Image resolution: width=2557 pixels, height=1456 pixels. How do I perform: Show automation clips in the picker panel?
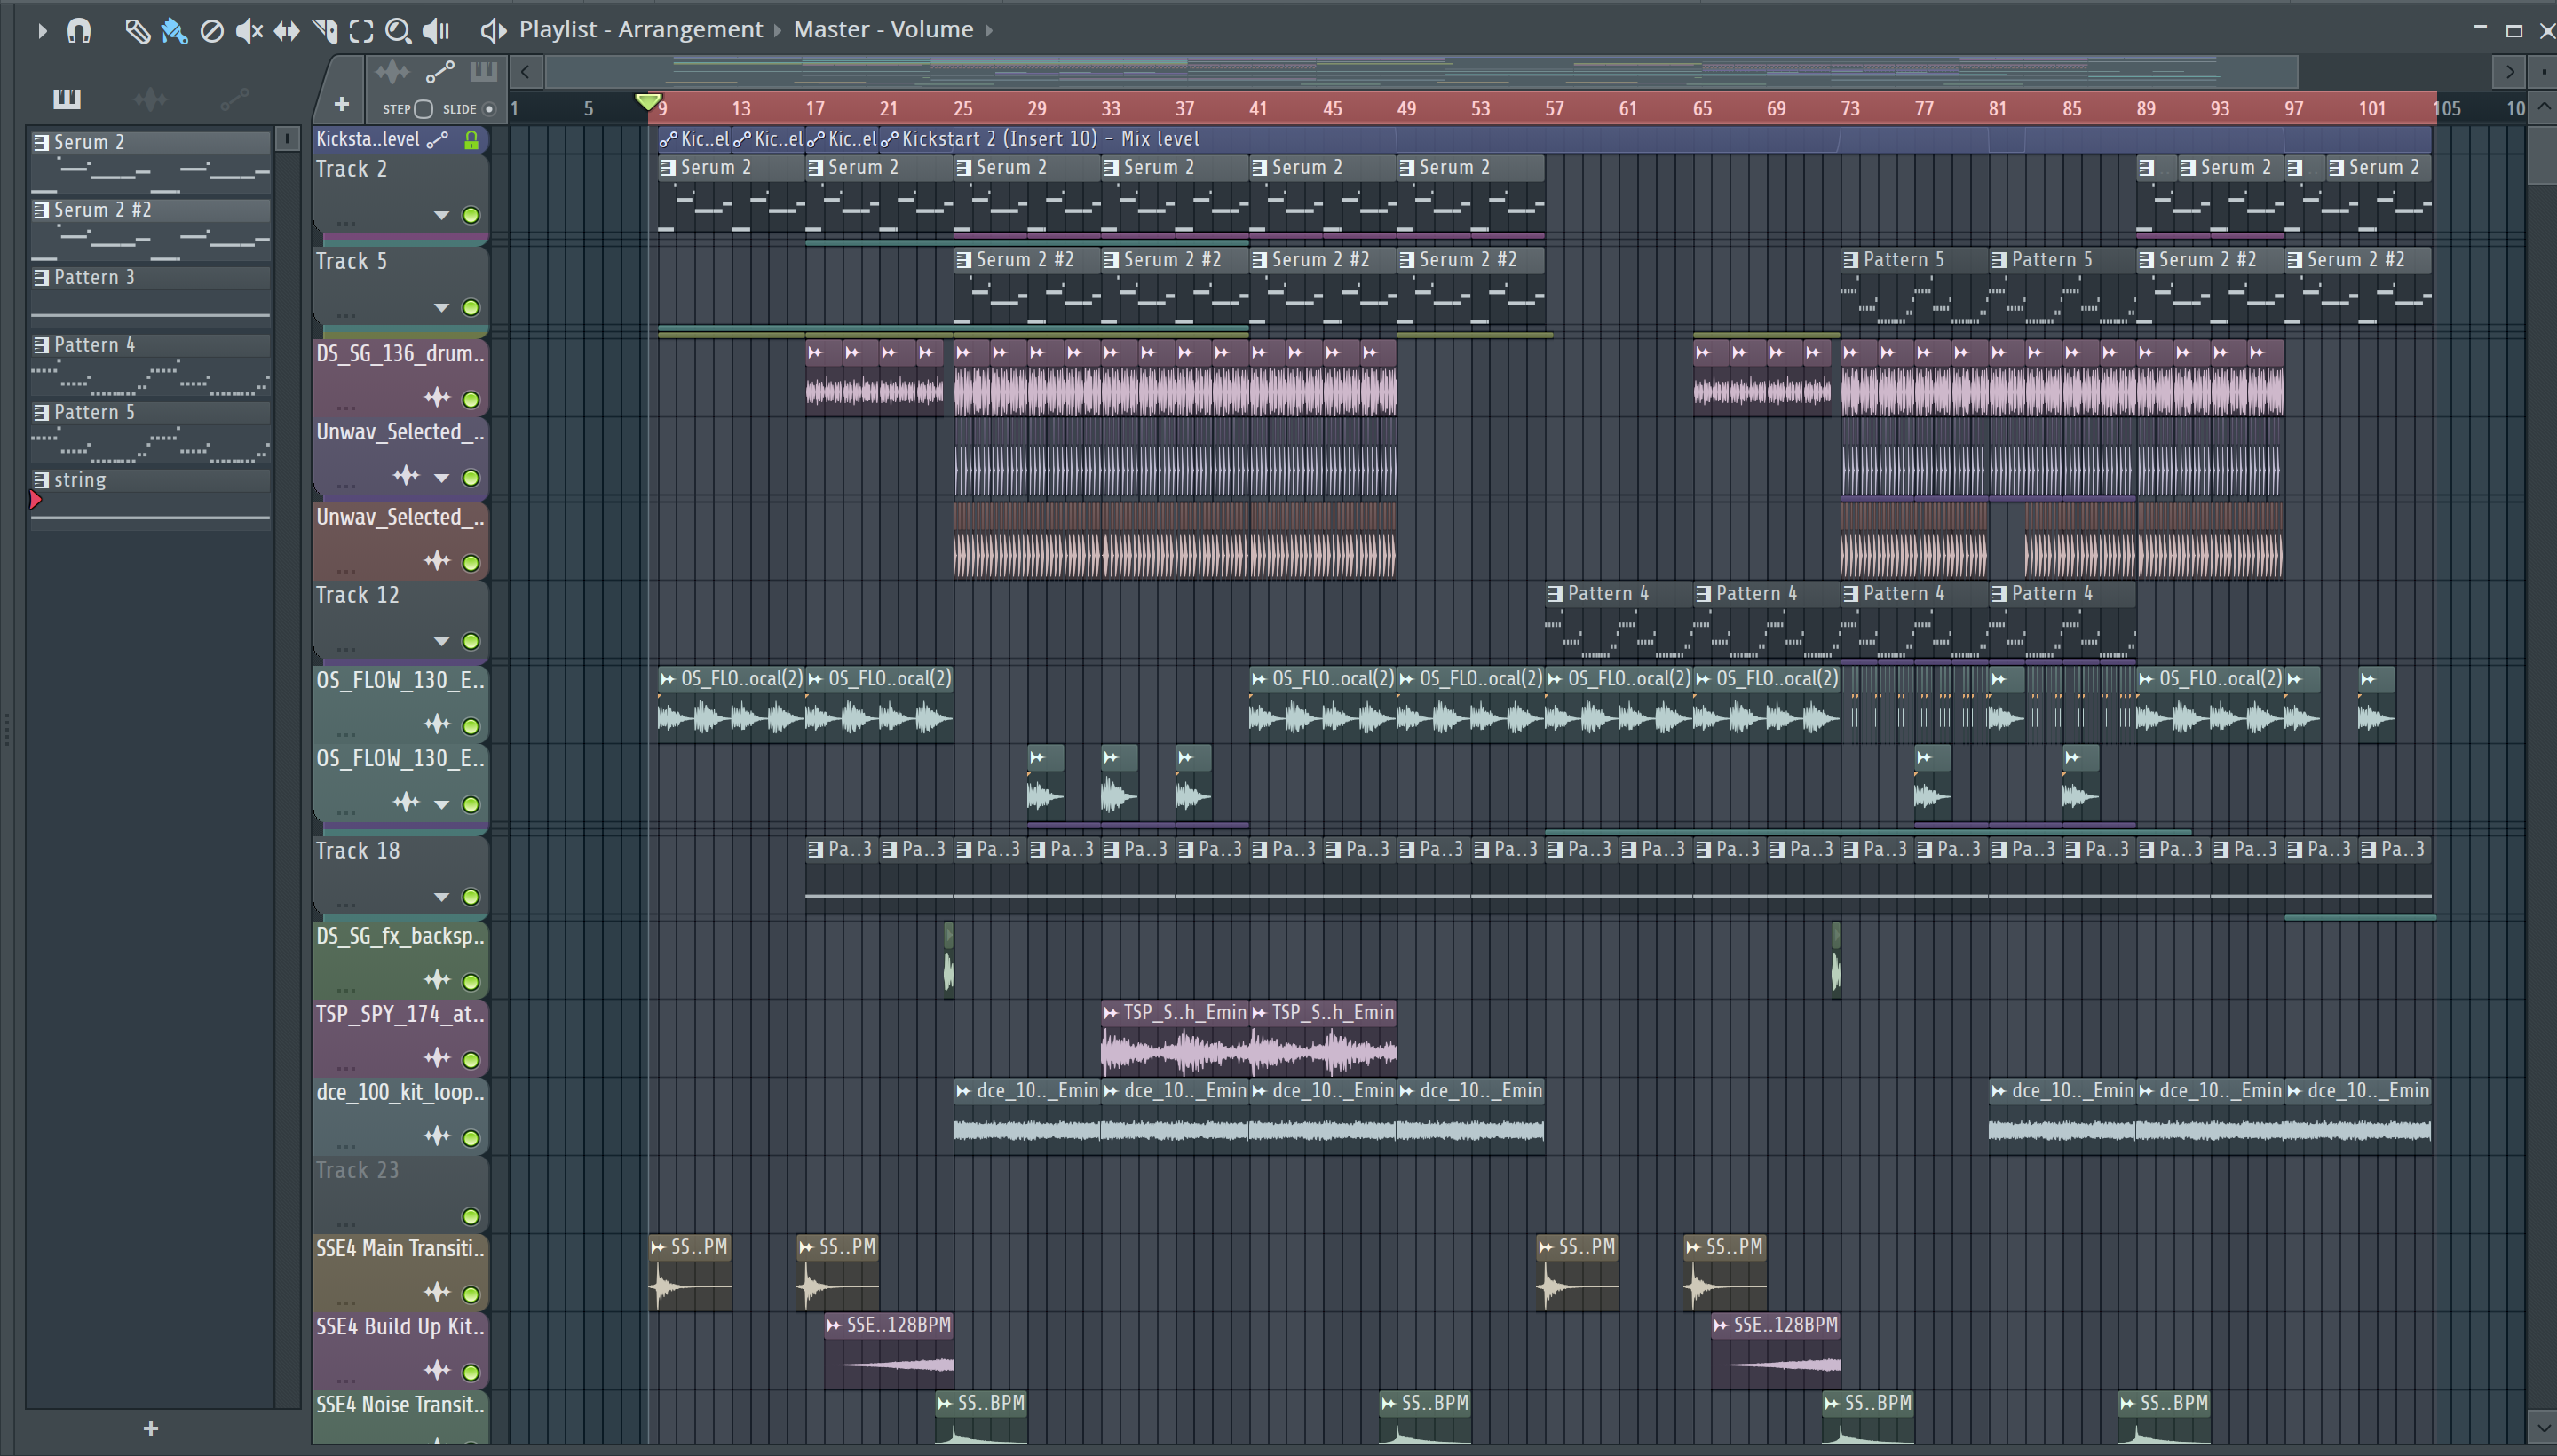(234, 98)
